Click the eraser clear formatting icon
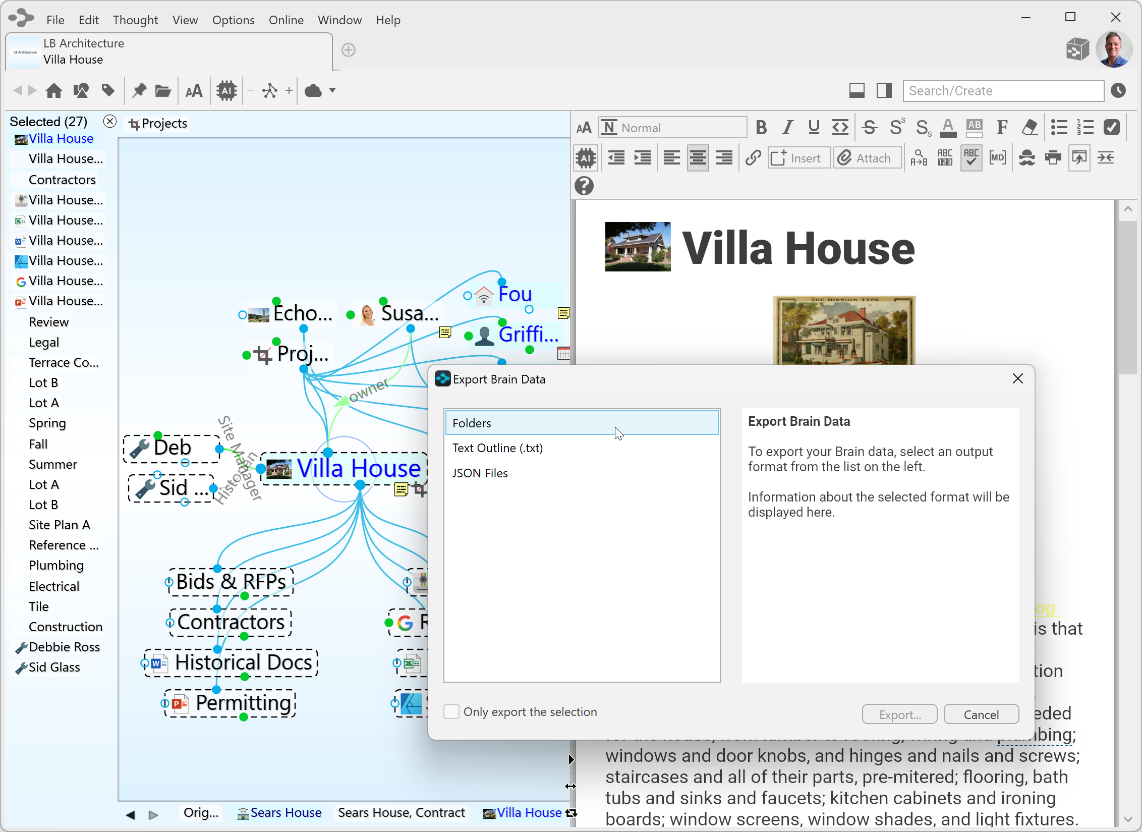This screenshot has height=832, width=1142. pos(1029,127)
